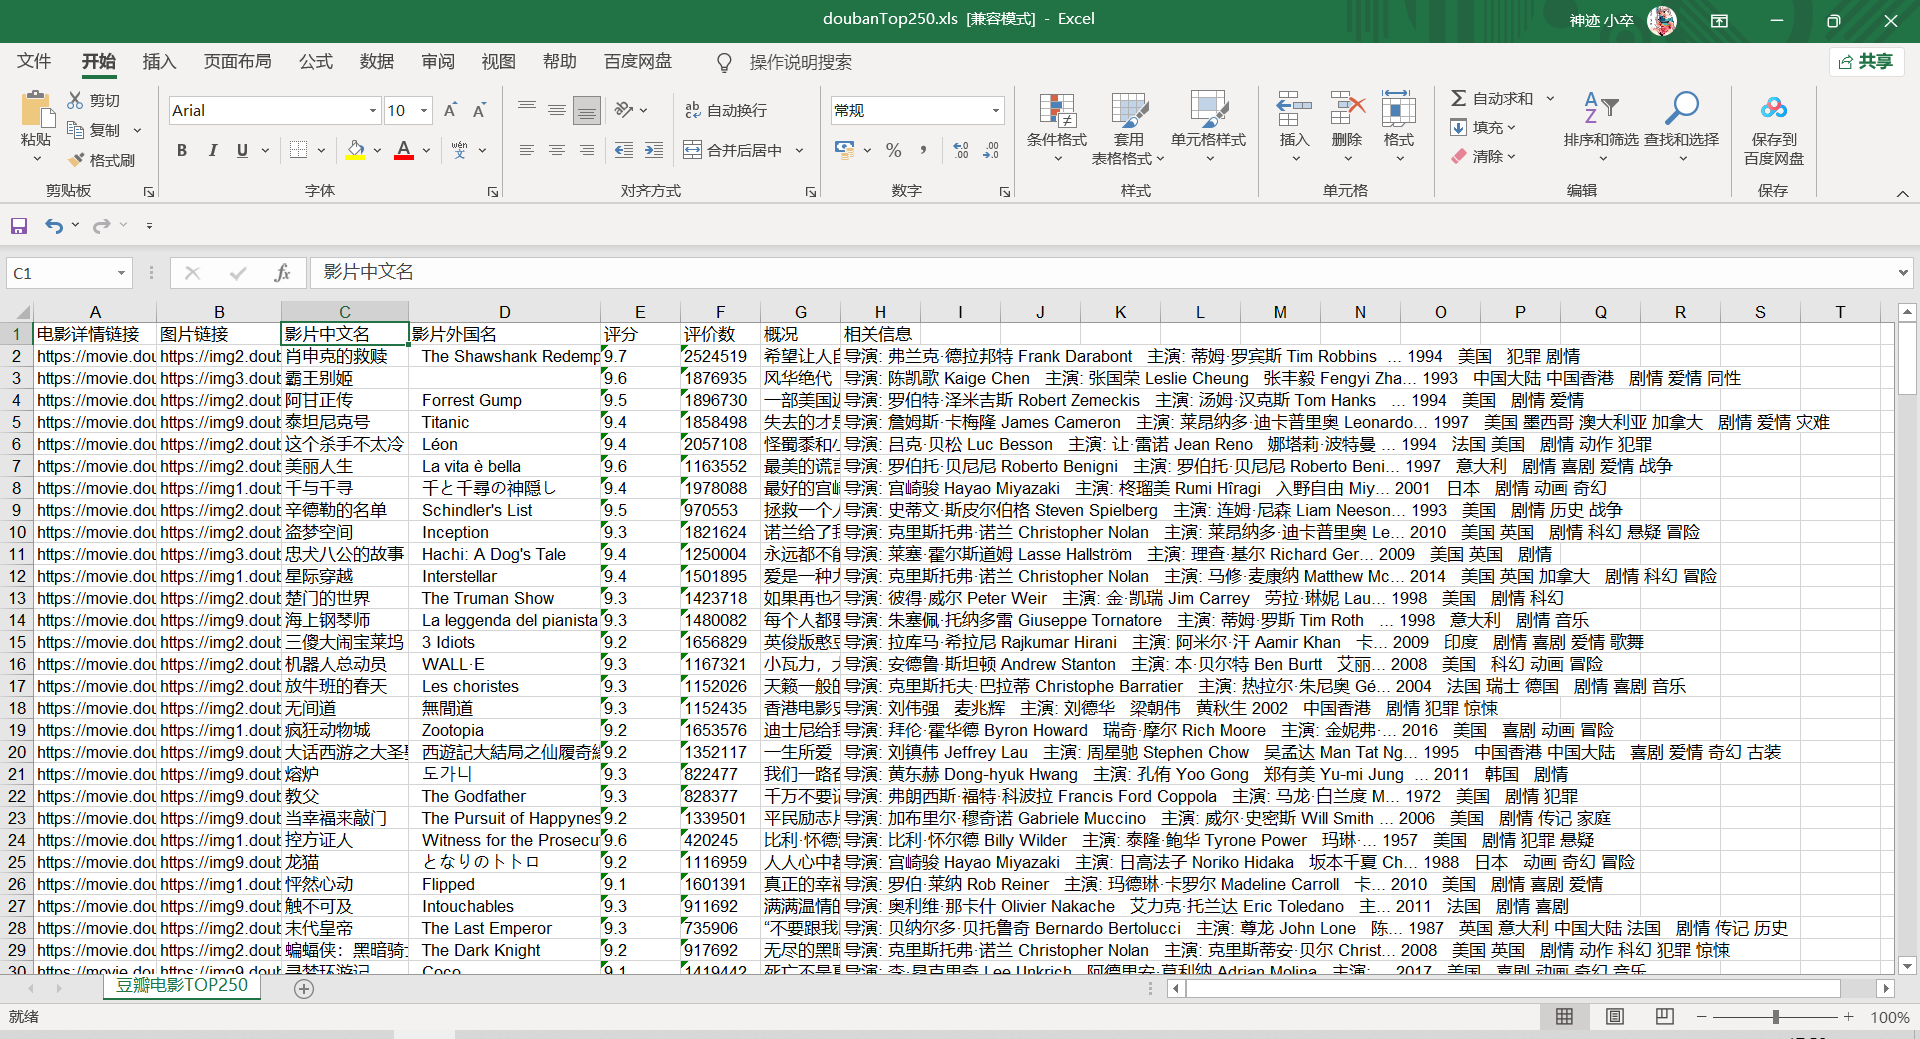Click the Undo arrow icon
Image resolution: width=1920 pixels, height=1039 pixels.
(54, 226)
